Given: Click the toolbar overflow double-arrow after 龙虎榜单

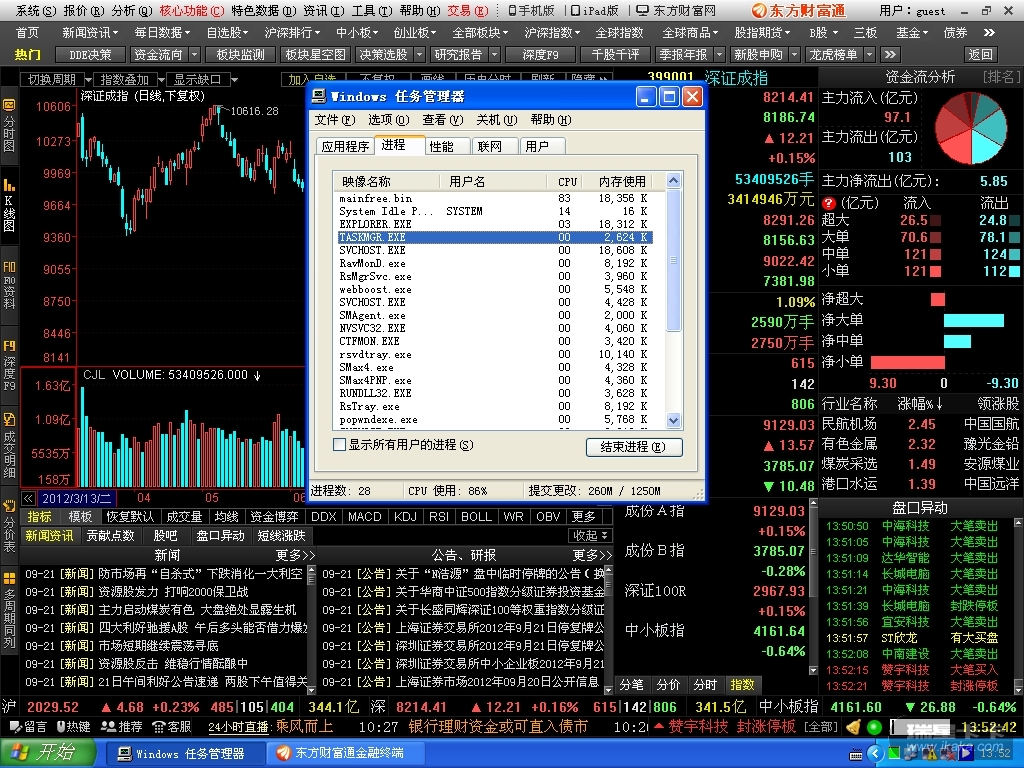Looking at the screenshot, I should pyautogui.click(x=890, y=54).
